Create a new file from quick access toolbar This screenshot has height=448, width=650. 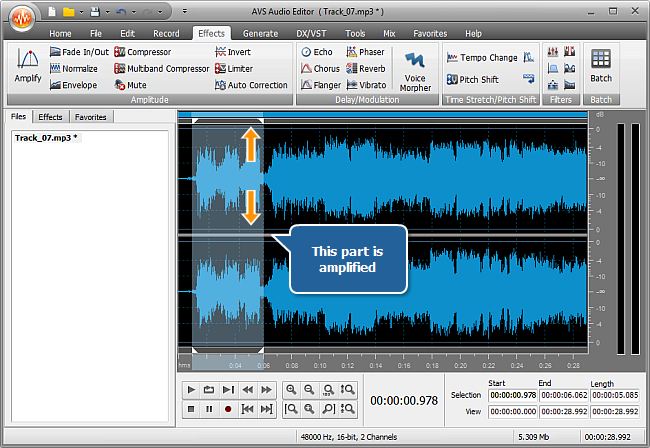[52, 12]
